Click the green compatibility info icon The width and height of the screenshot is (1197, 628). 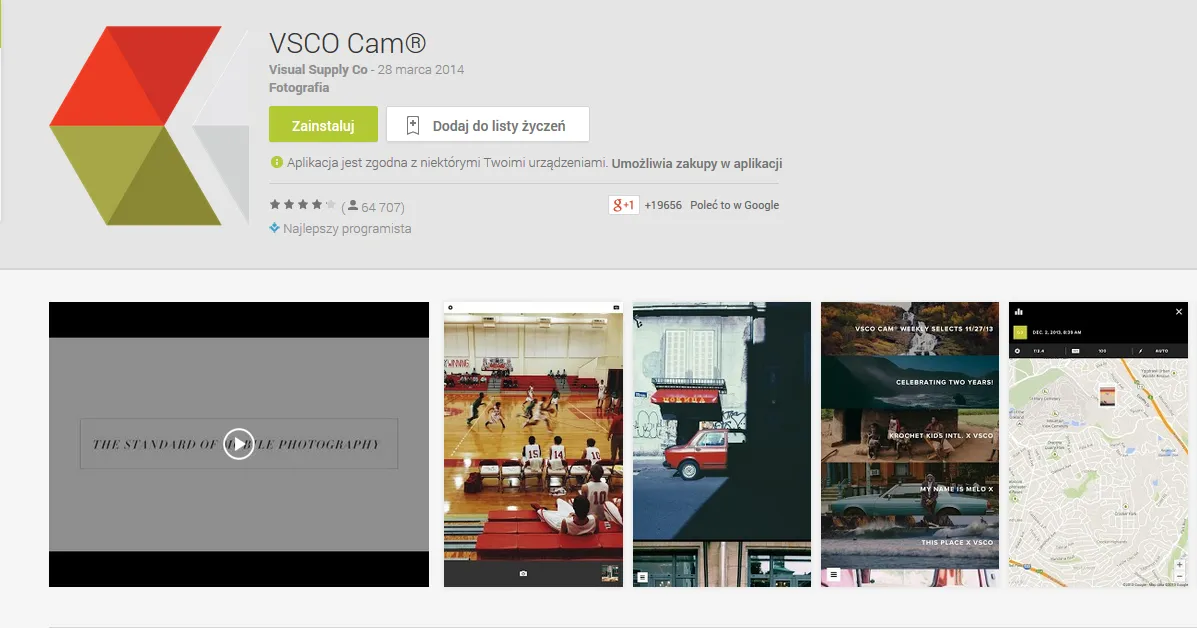(x=276, y=163)
